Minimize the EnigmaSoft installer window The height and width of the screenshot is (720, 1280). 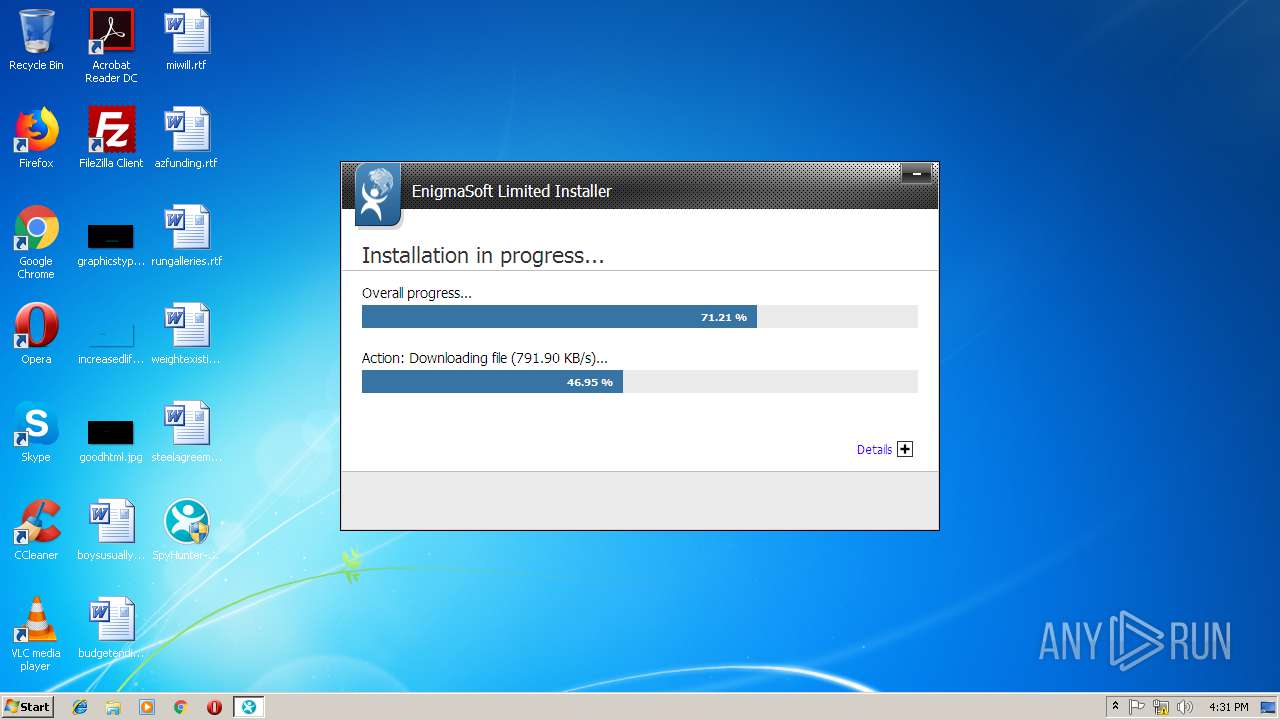pos(916,174)
